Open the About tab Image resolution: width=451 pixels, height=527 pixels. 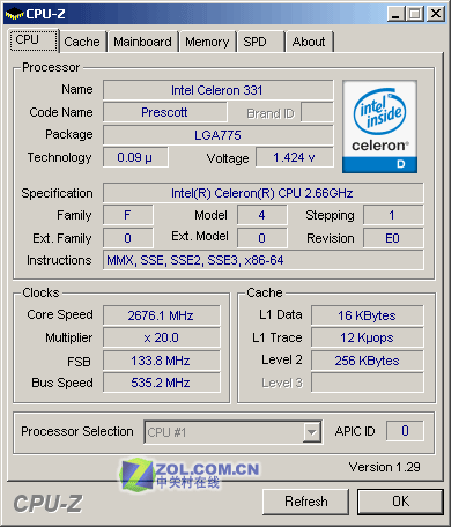coord(309,42)
